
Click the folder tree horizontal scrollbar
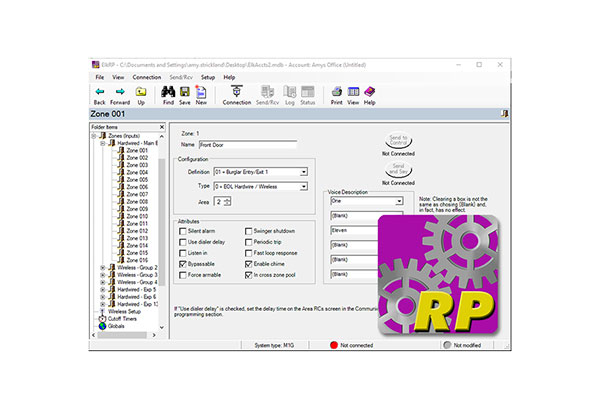tap(122, 335)
